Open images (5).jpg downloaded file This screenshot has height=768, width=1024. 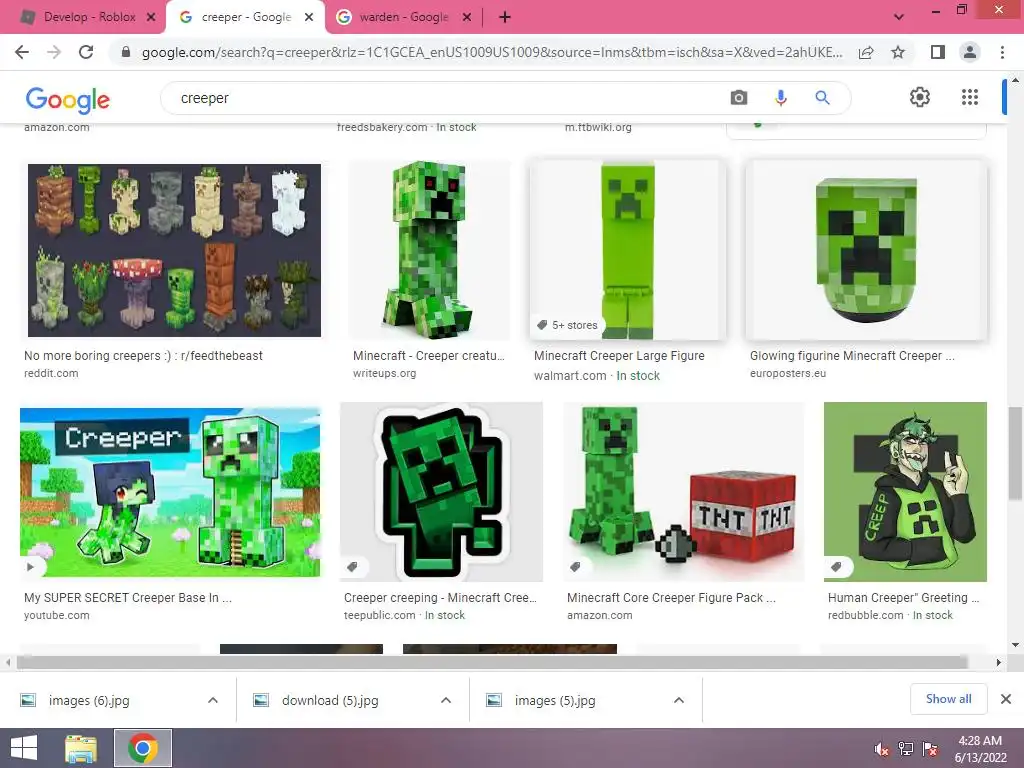tap(554, 701)
